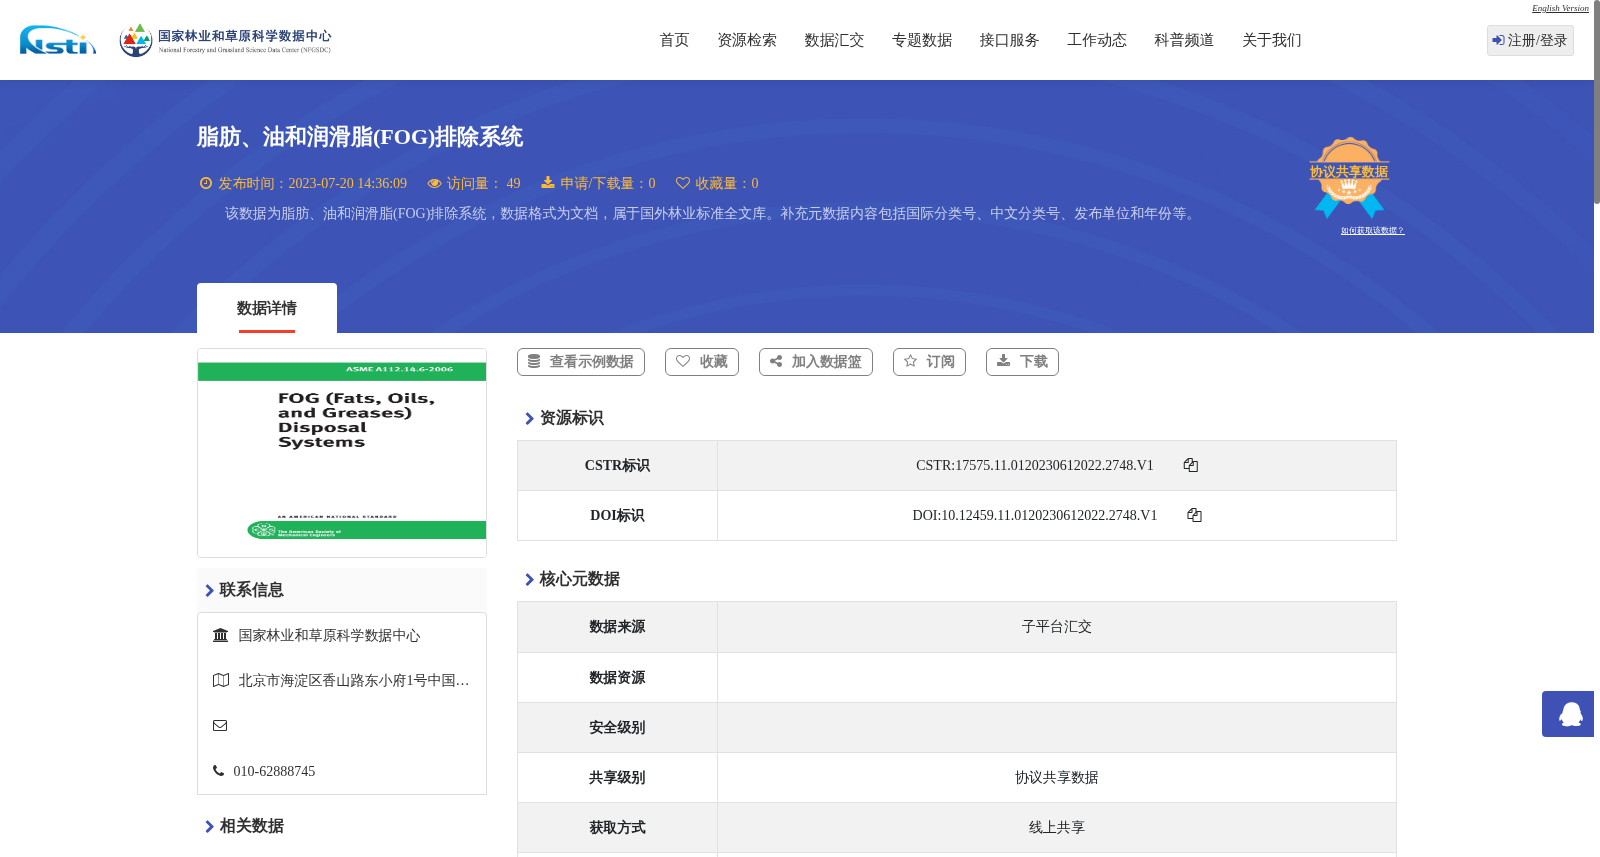Click the heart icon beside 收藏量
Viewport: 1600px width, 857px height.
click(683, 183)
